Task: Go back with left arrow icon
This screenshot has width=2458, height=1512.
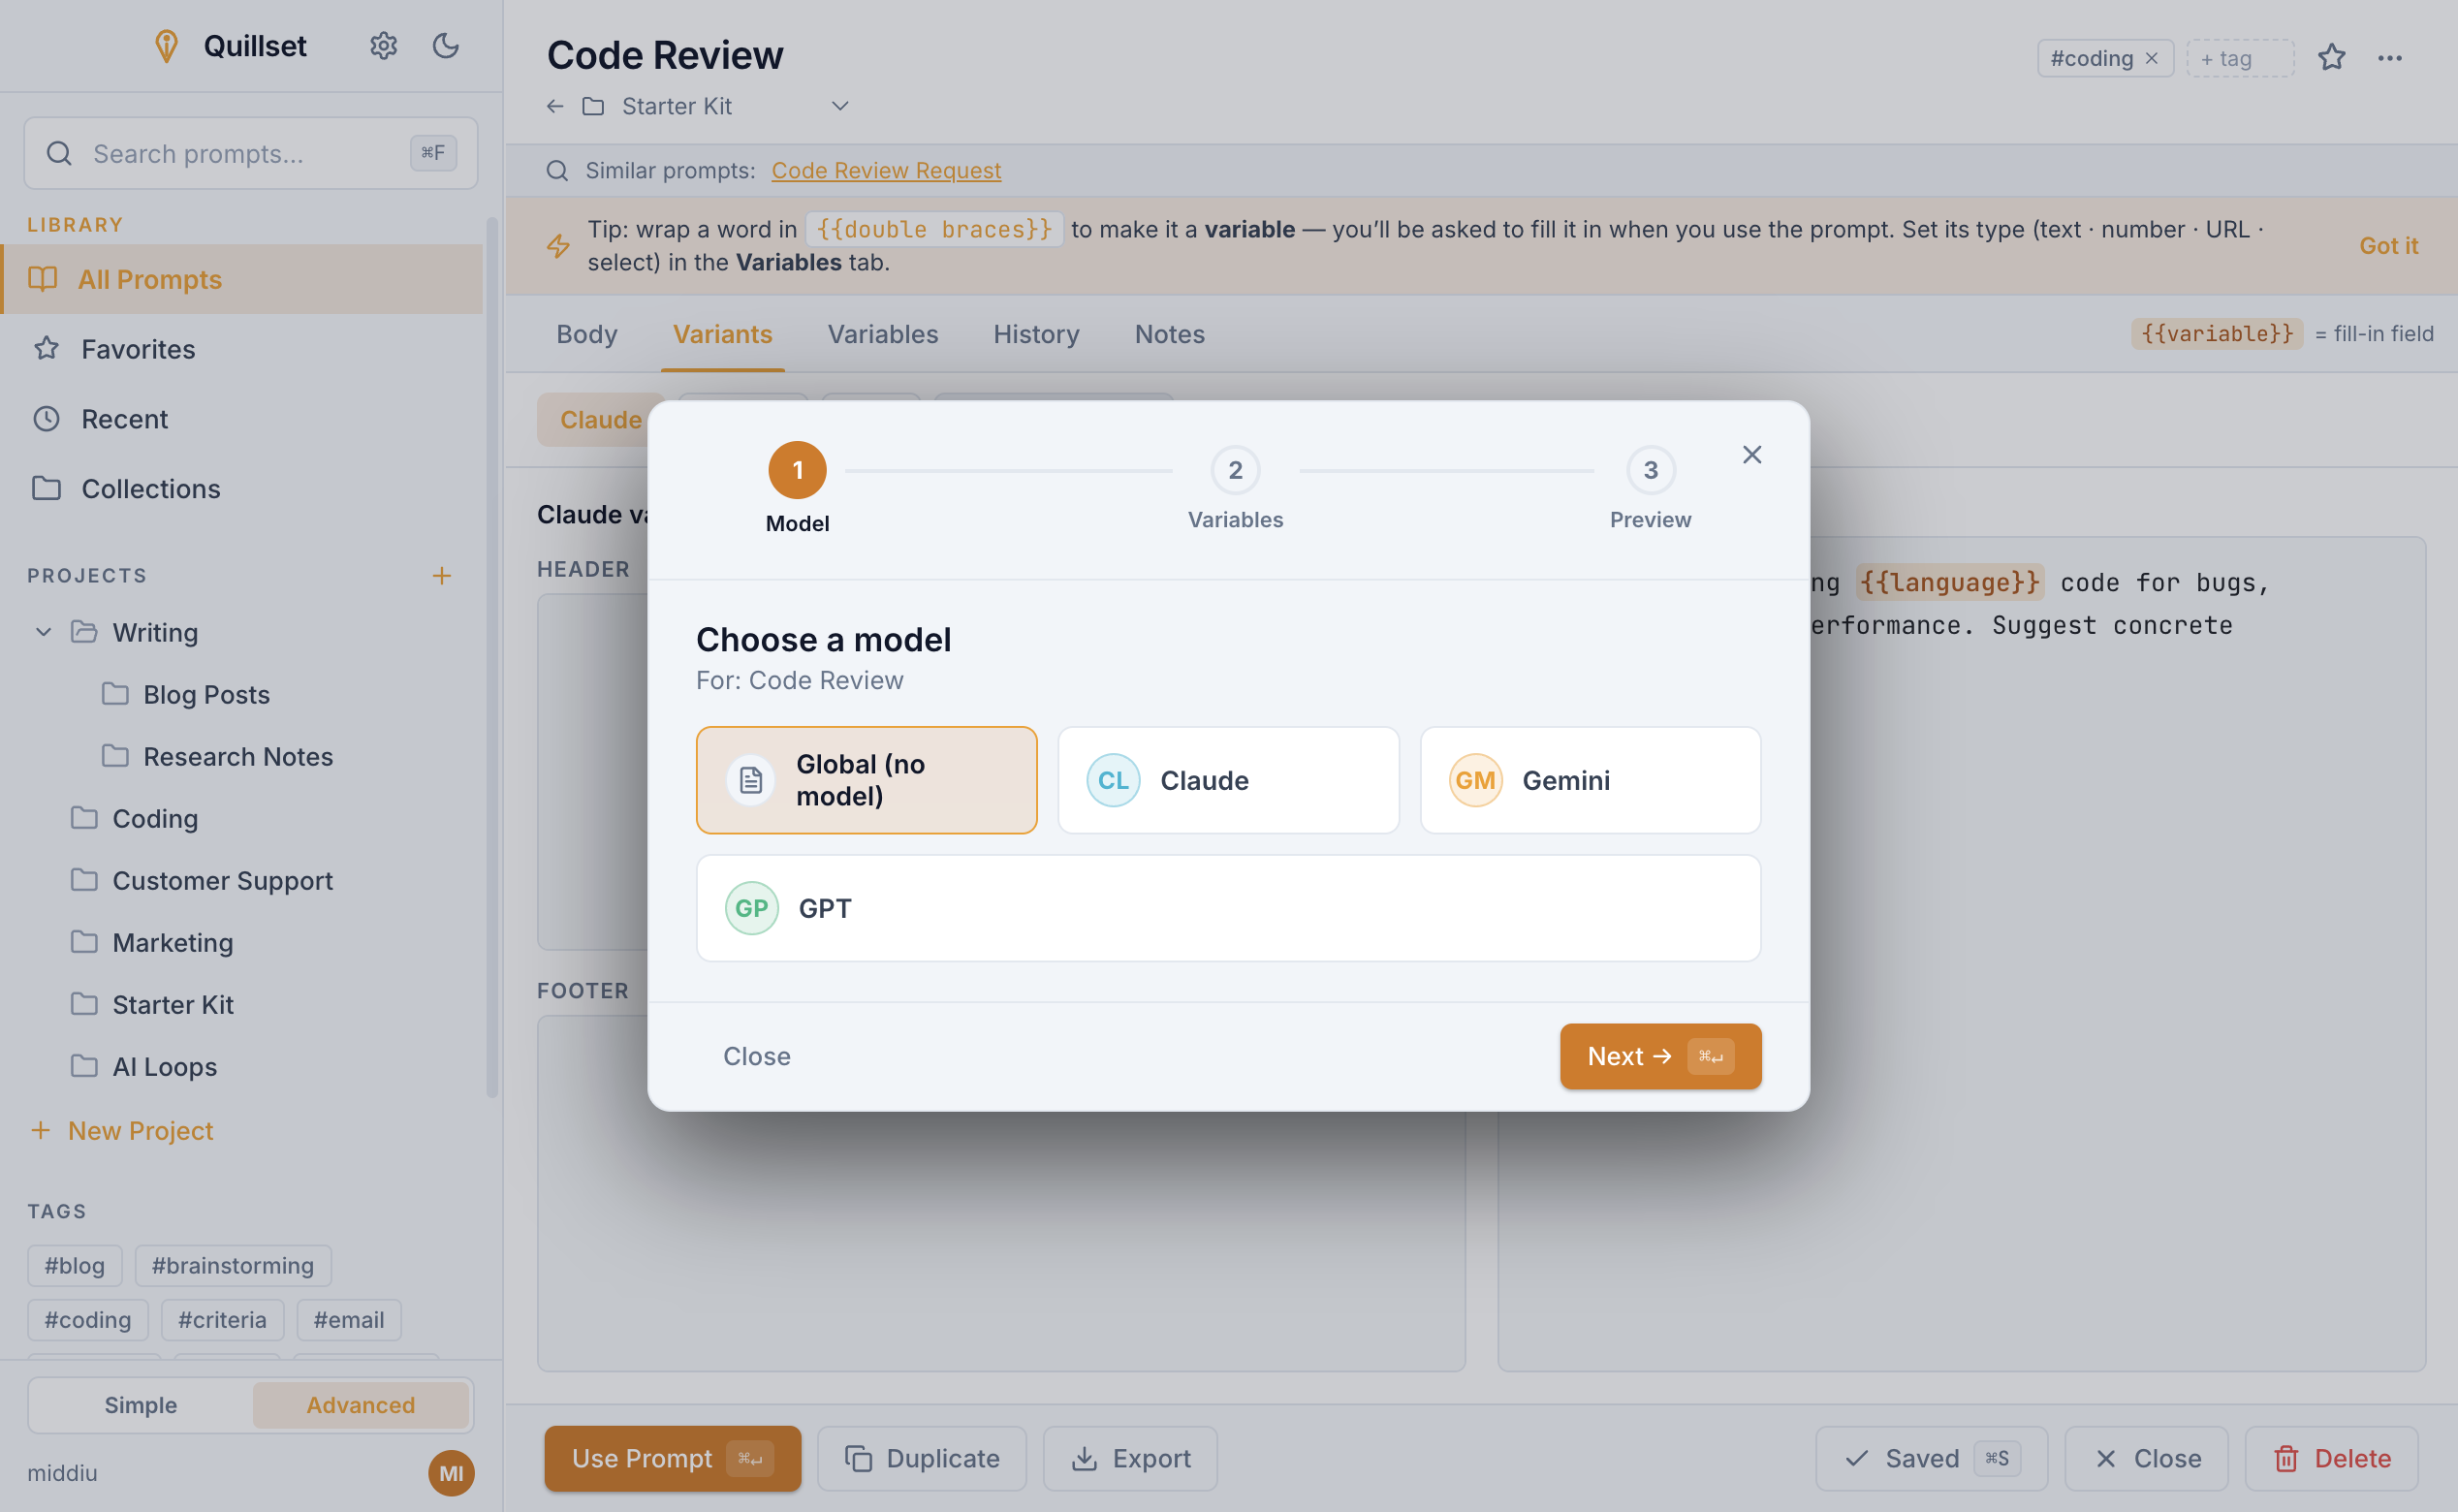Action: 555,106
